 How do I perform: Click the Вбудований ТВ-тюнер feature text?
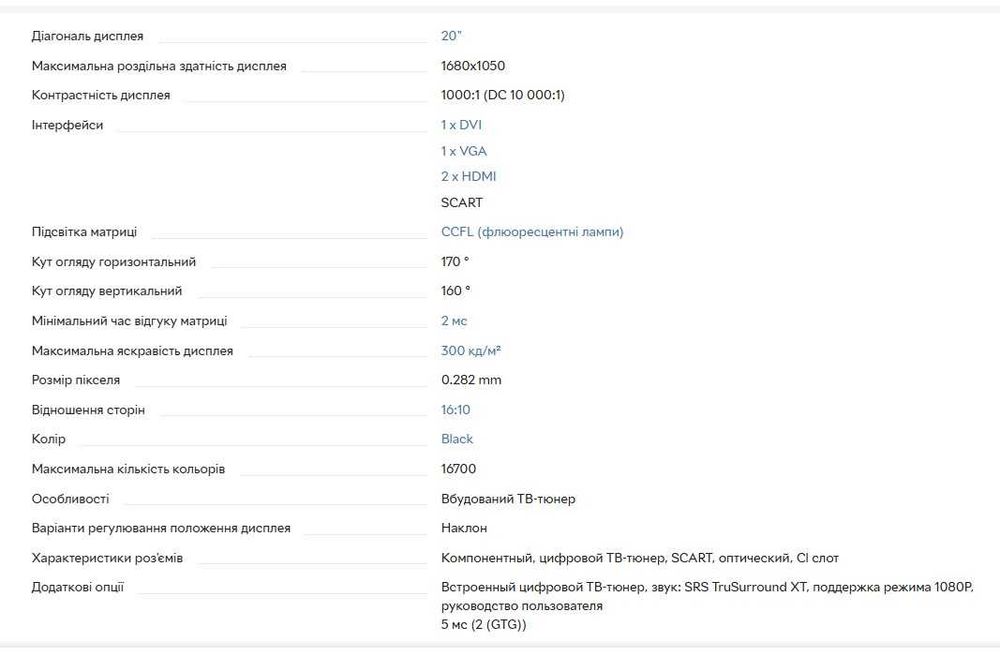click(508, 499)
